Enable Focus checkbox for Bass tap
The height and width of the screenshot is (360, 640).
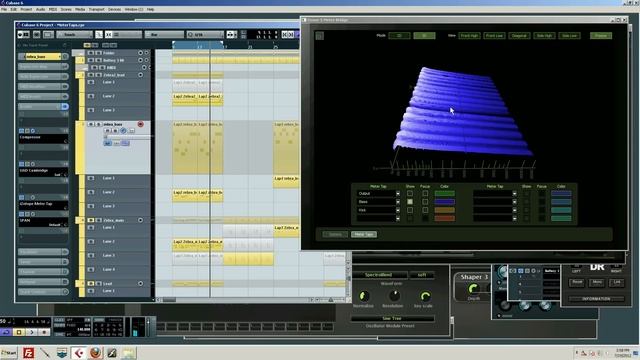pyautogui.click(x=425, y=202)
